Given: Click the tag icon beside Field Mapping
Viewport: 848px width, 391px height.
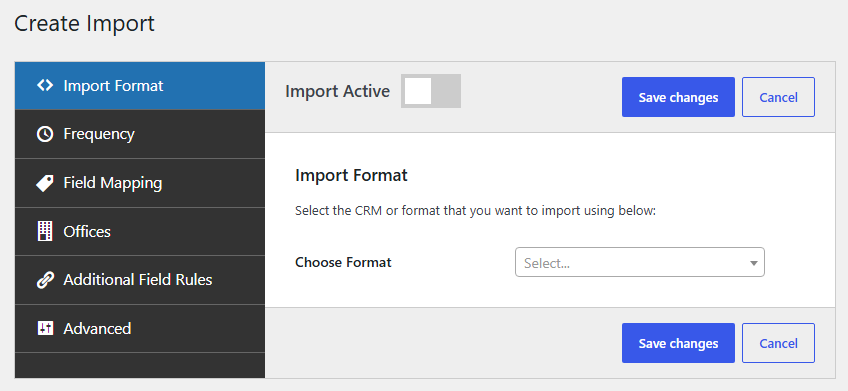Looking at the screenshot, I should (x=45, y=183).
